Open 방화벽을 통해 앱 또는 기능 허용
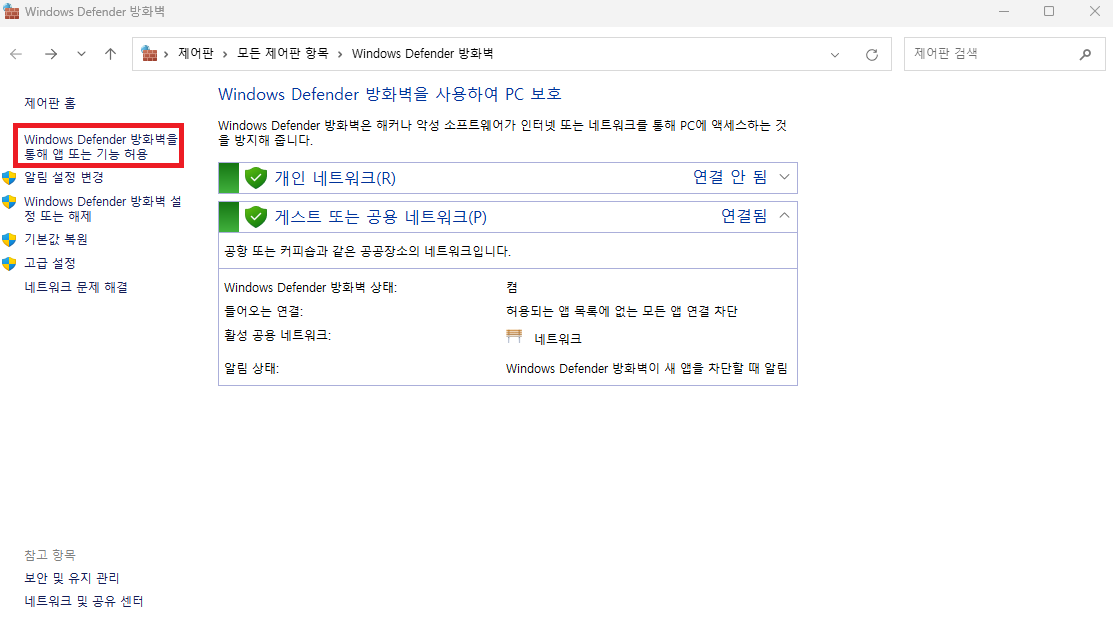 tap(101, 146)
